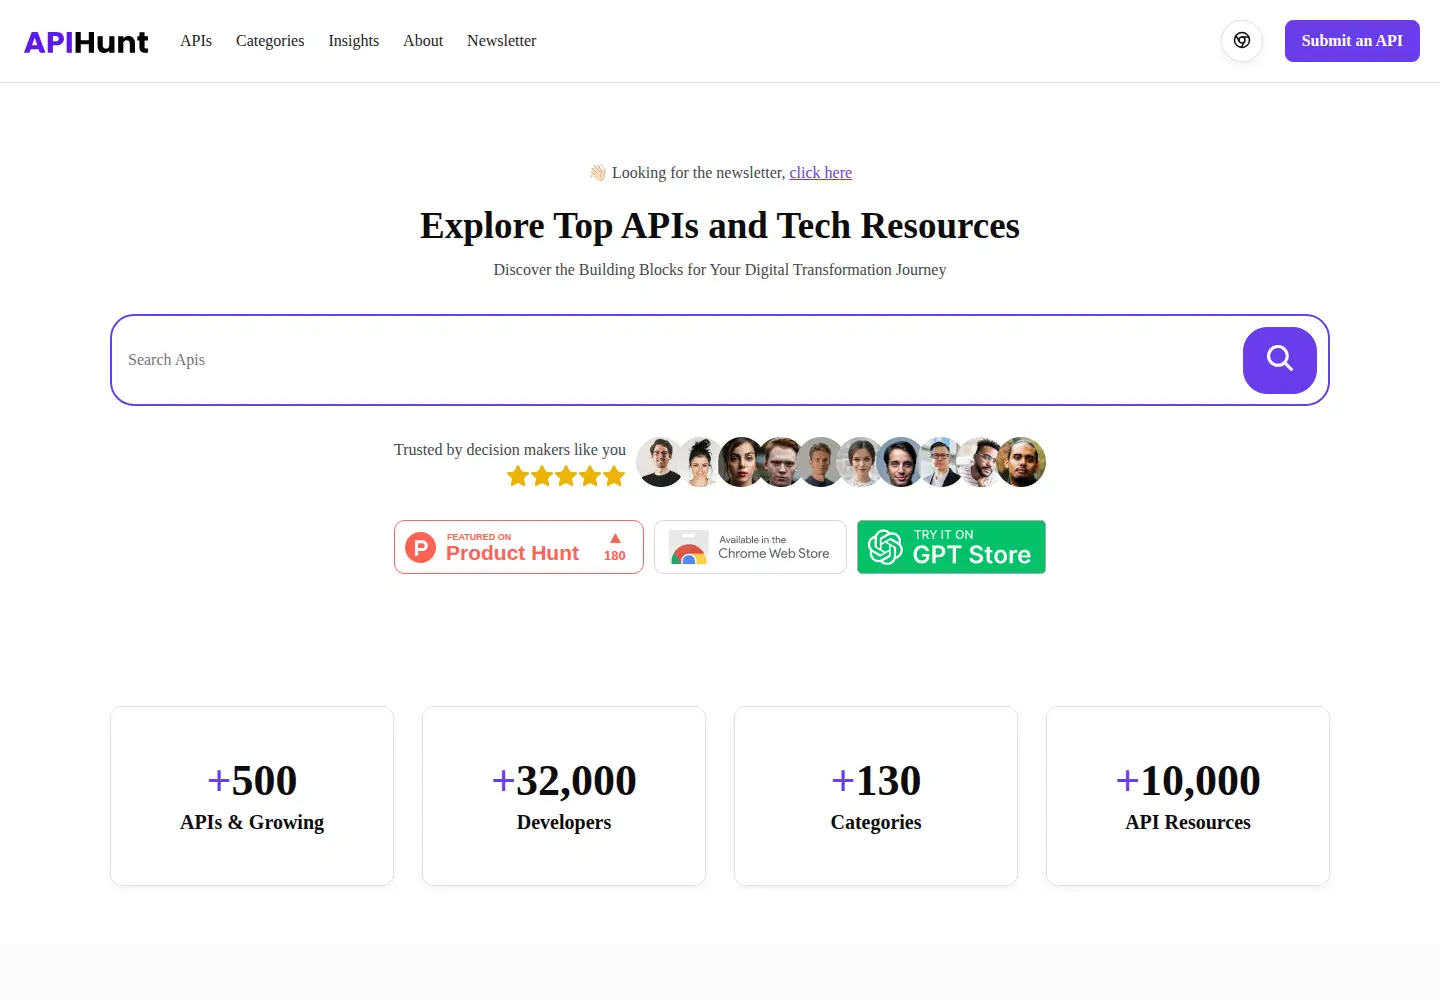Select the +500 APIs & Growing card
The image size is (1440, 1000).
[252, 796]
